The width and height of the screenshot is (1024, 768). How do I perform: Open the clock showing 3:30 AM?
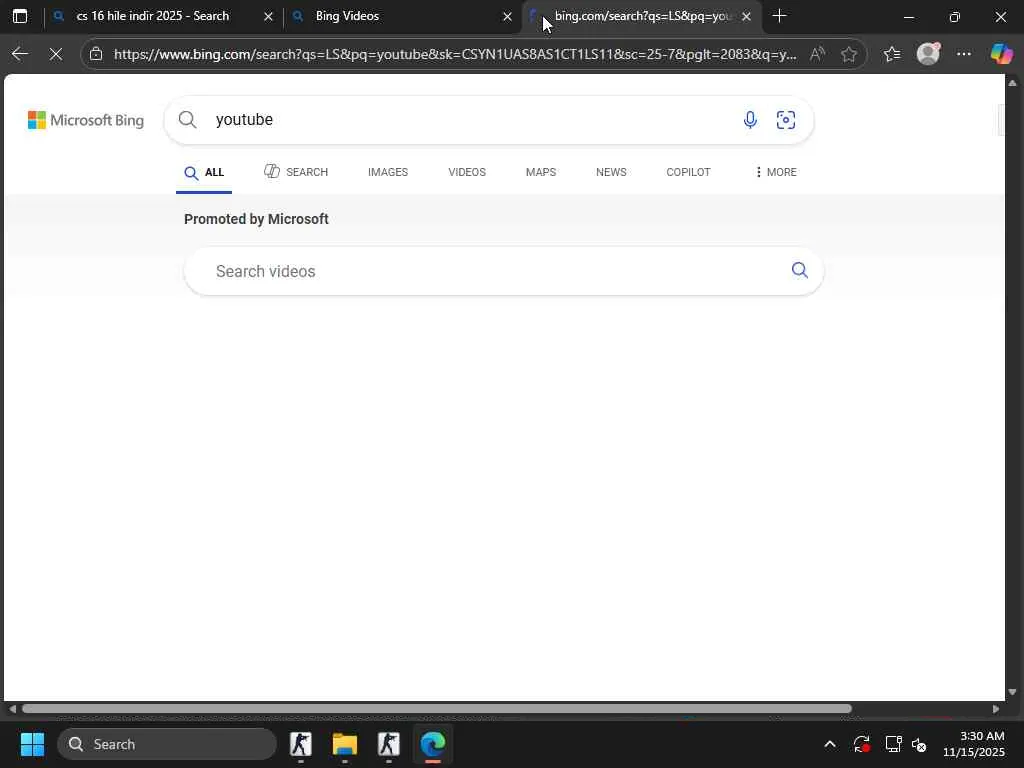click(973, 744)
